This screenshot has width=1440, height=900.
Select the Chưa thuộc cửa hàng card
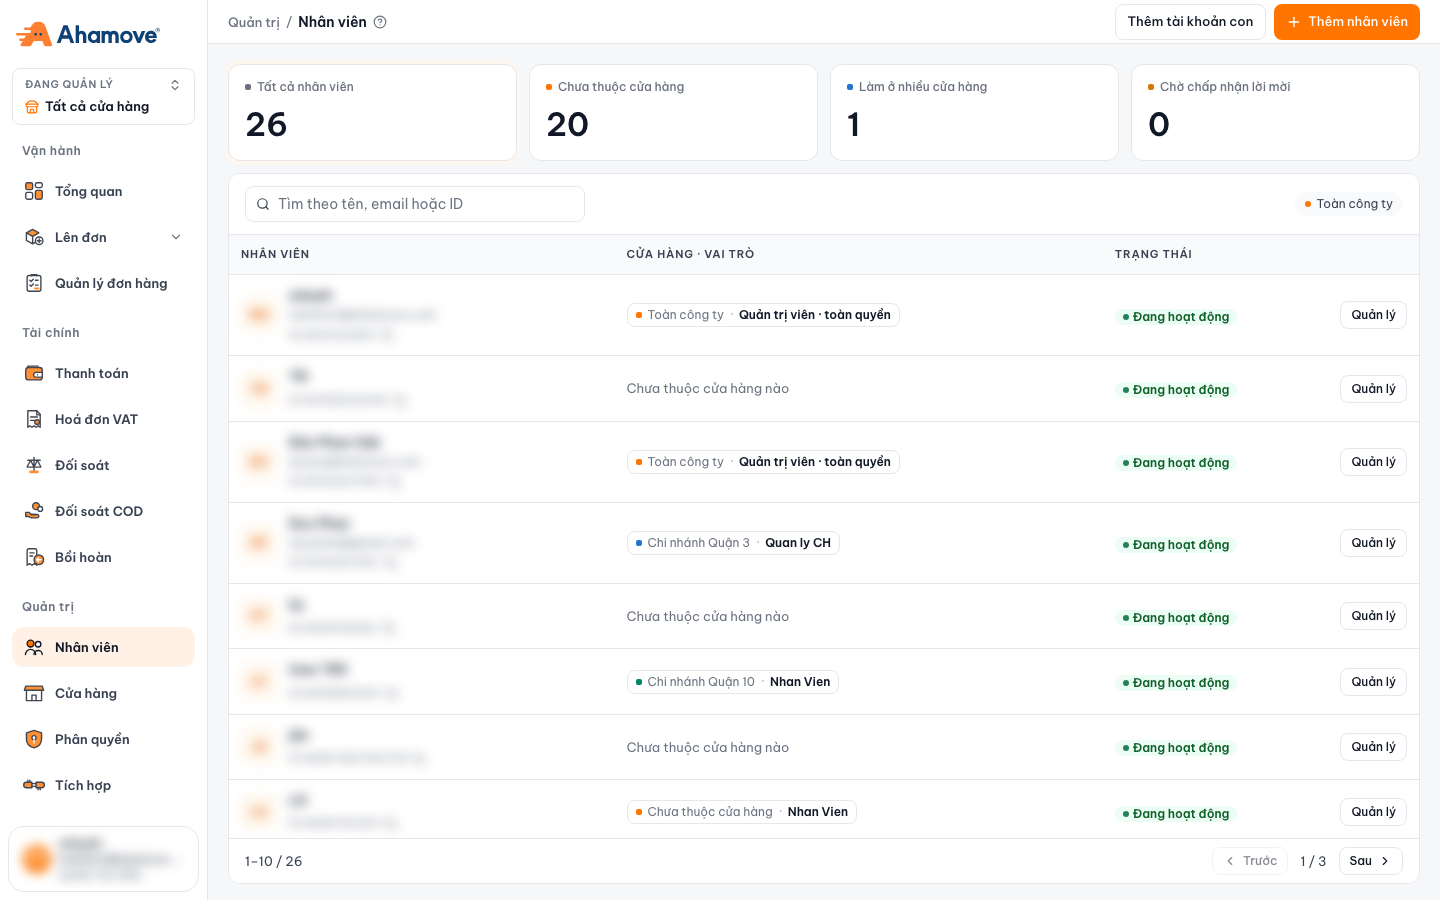pyautogui.click(x=673, y=112)
